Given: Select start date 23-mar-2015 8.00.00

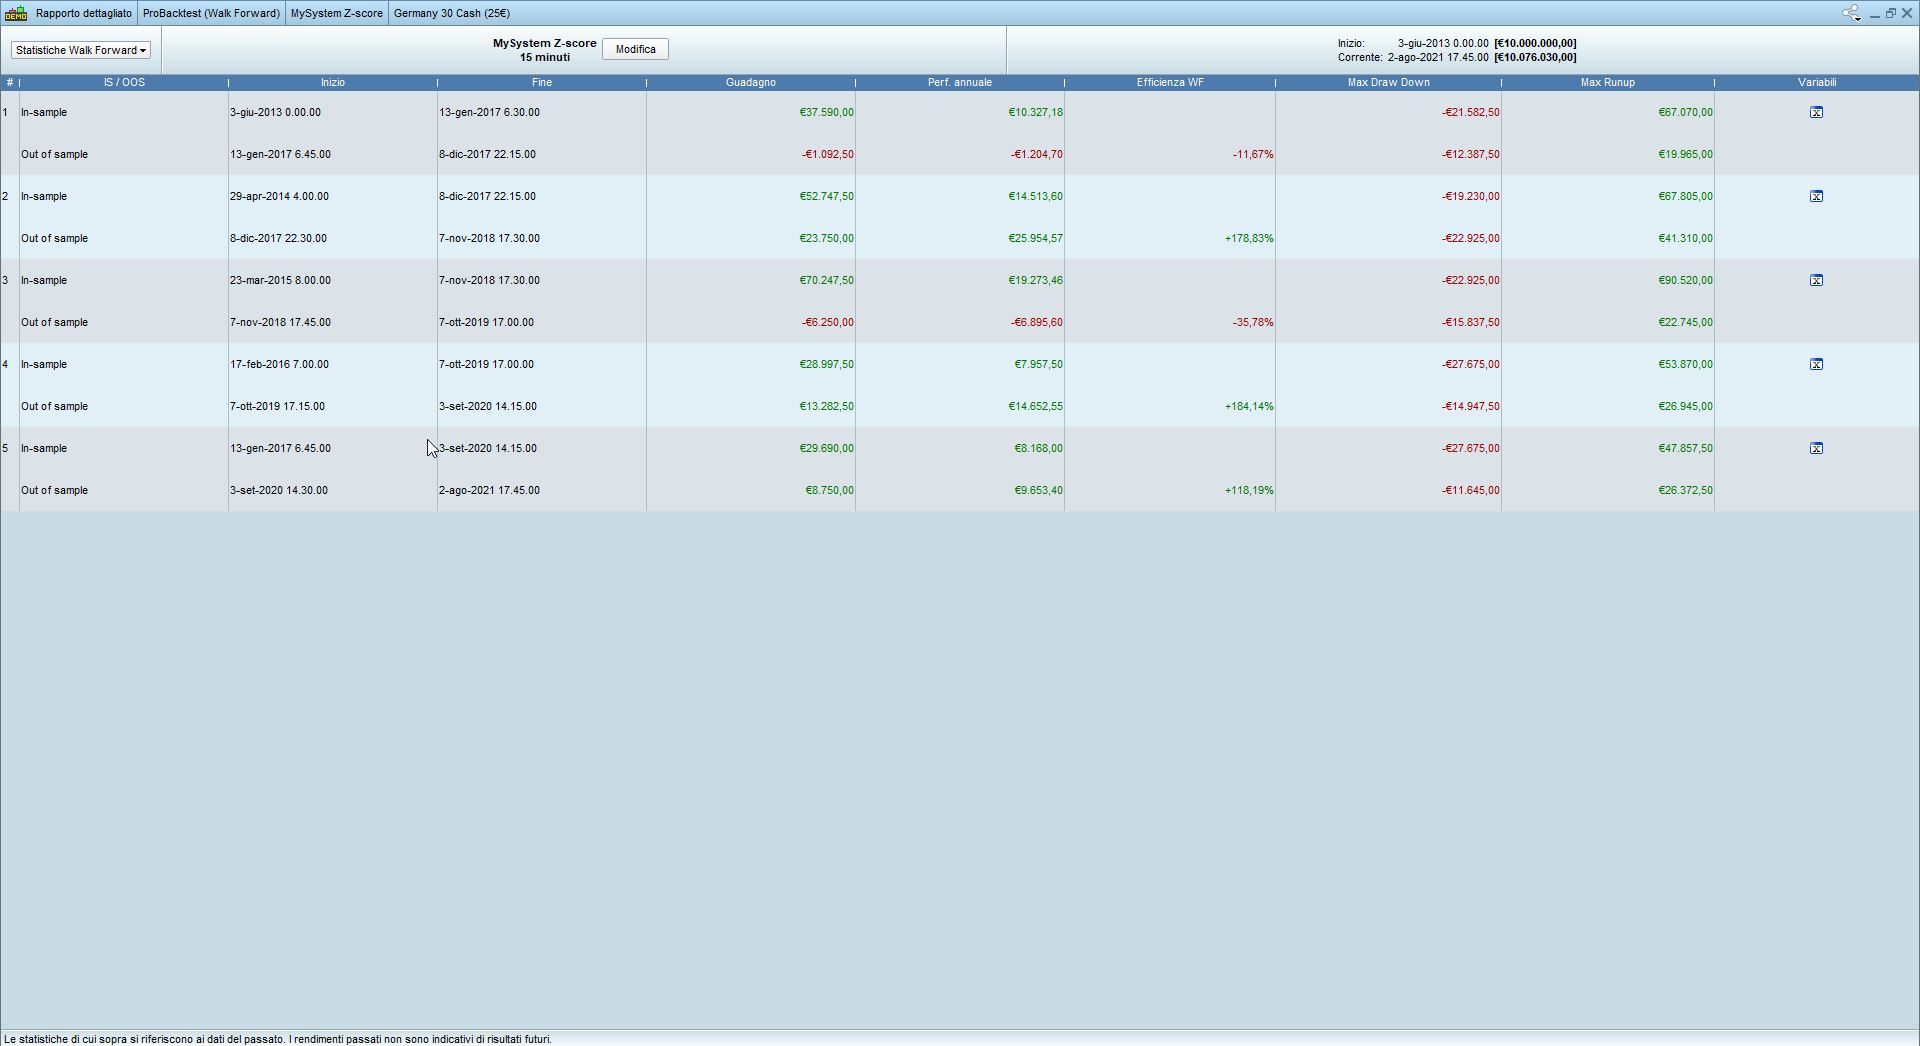Looking at the screenshot, I should coord(280,280).
